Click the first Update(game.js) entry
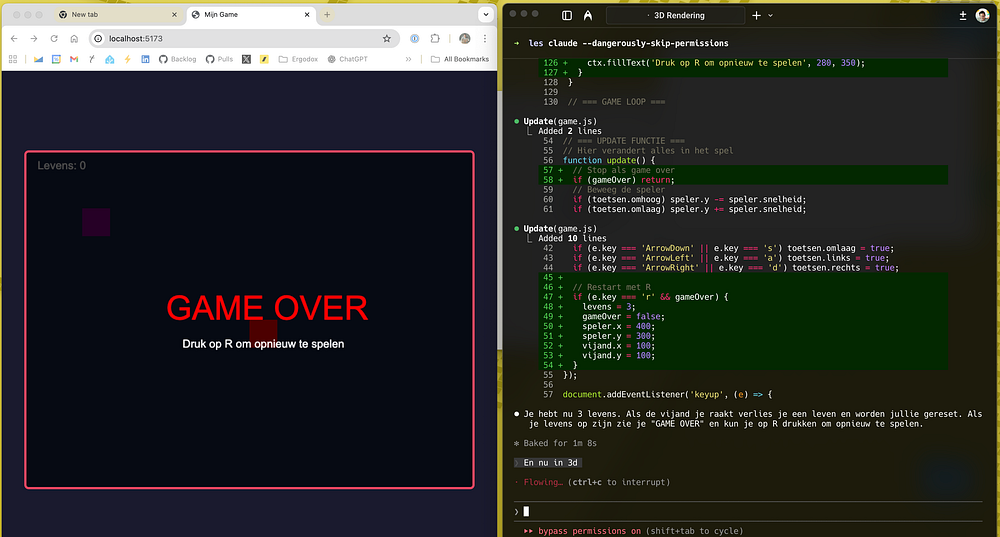The height and width of the screenshot is (537, 1000). pyautogui.click(x=560, y=121)
